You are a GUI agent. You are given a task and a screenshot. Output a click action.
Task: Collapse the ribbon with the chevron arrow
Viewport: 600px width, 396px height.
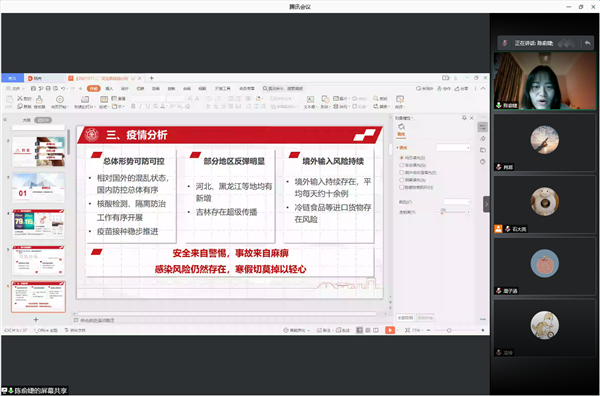(483, 88)
